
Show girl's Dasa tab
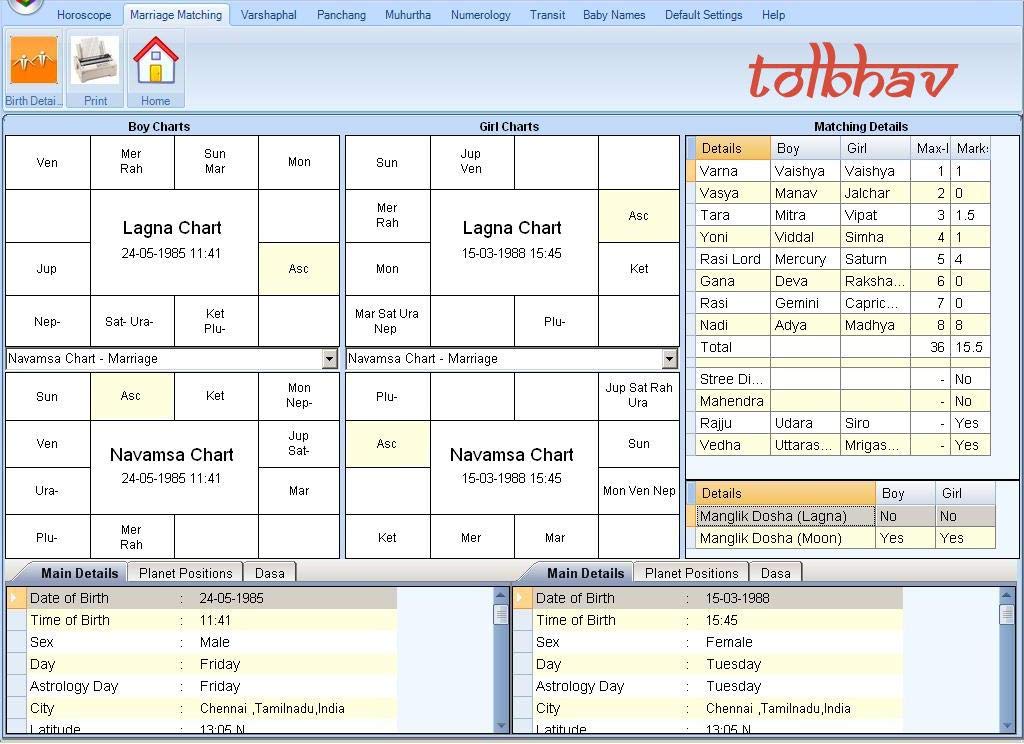click(775, 573)
